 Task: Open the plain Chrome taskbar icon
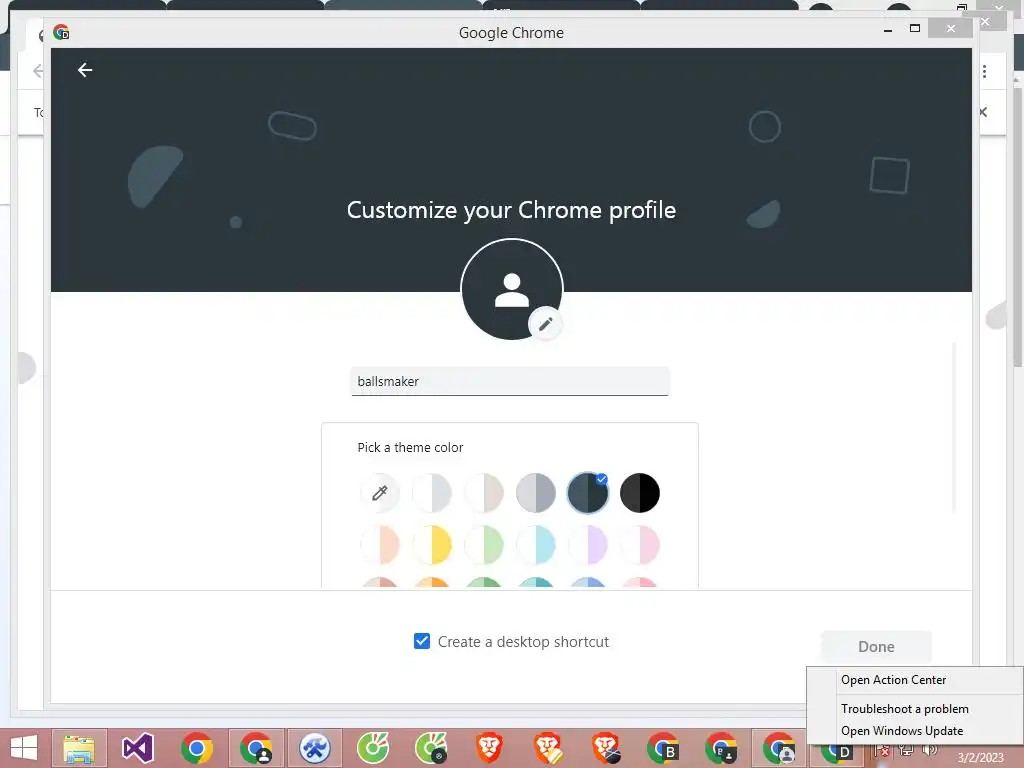pos(197,748)
